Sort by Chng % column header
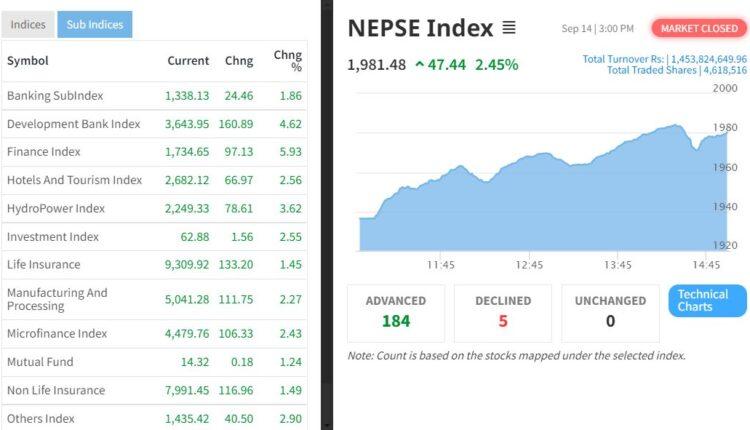750x430 pixels. pyautogui.click(x=287, y=61)
